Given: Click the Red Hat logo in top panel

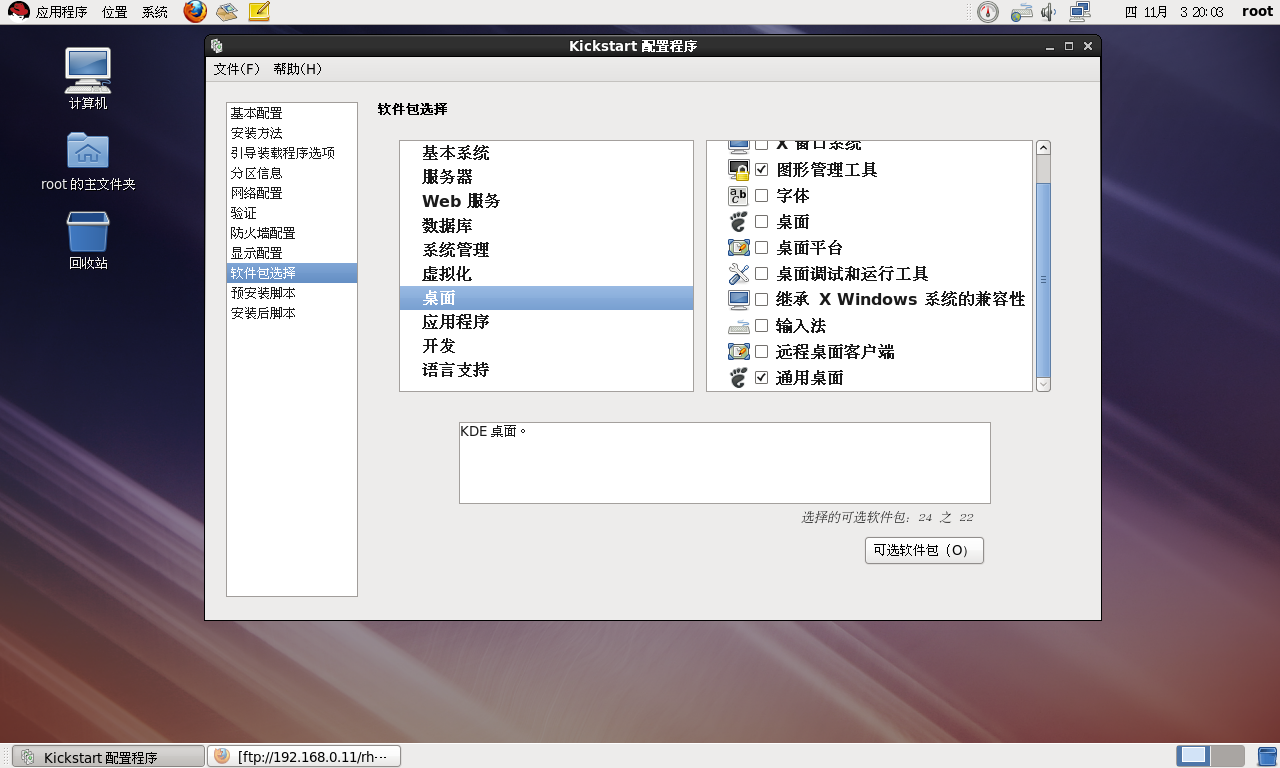Looking at the screenshot, I should tap(18, 12).
